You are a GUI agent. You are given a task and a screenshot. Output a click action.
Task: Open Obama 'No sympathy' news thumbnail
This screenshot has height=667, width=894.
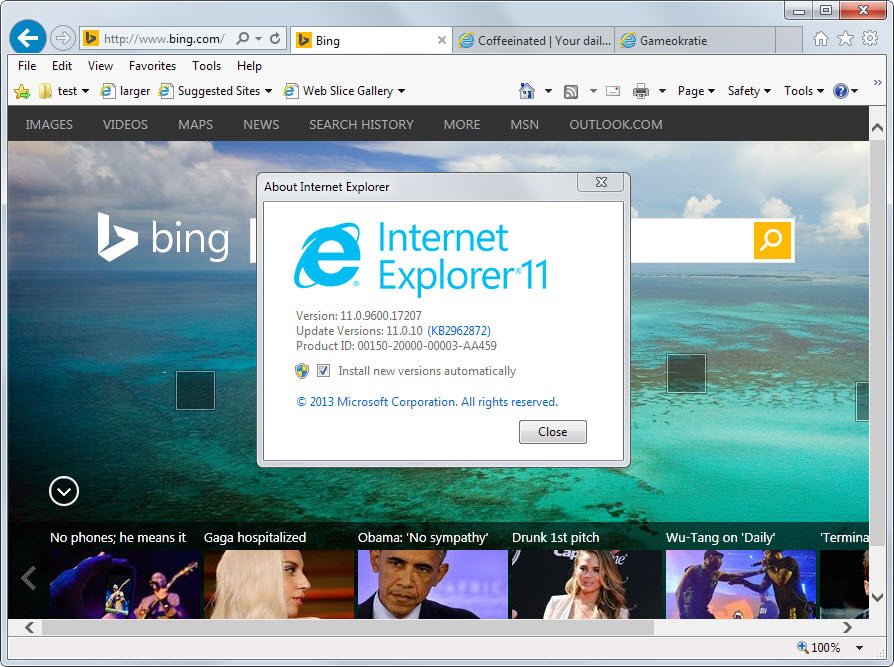[432, 584]
